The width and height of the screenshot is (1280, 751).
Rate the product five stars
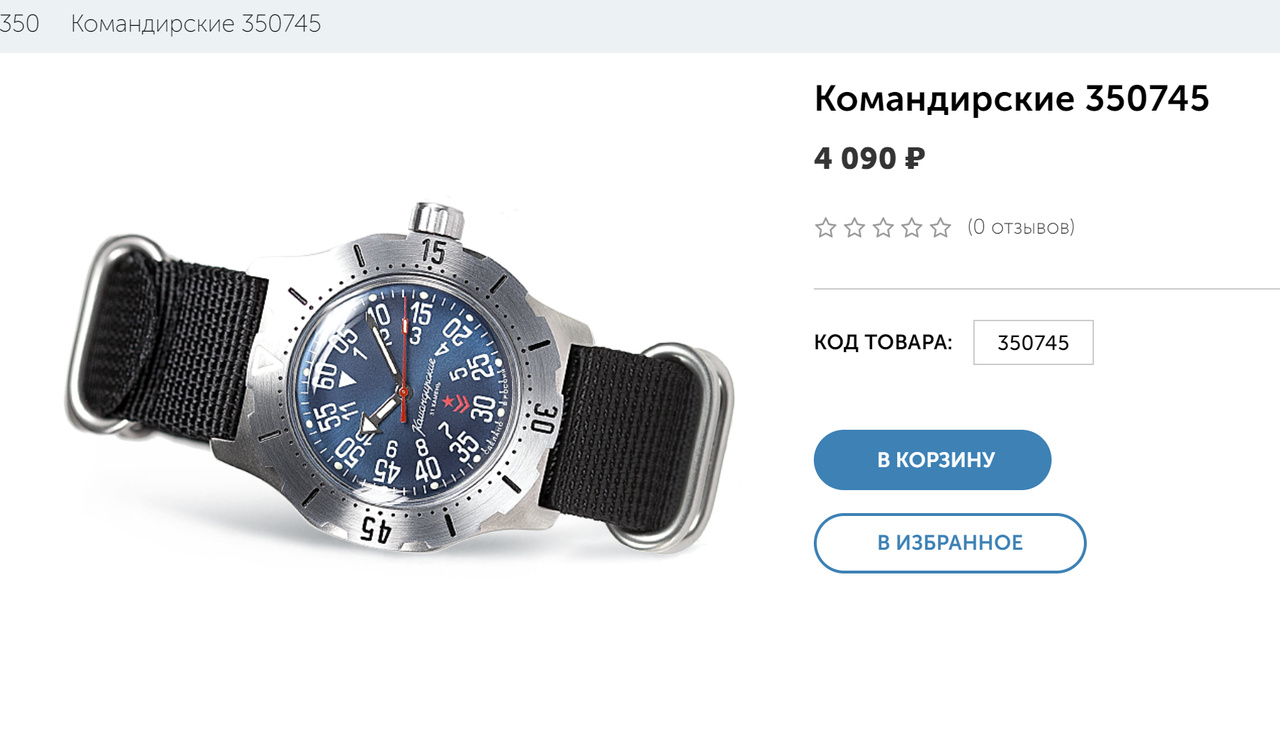click(941, 228)
